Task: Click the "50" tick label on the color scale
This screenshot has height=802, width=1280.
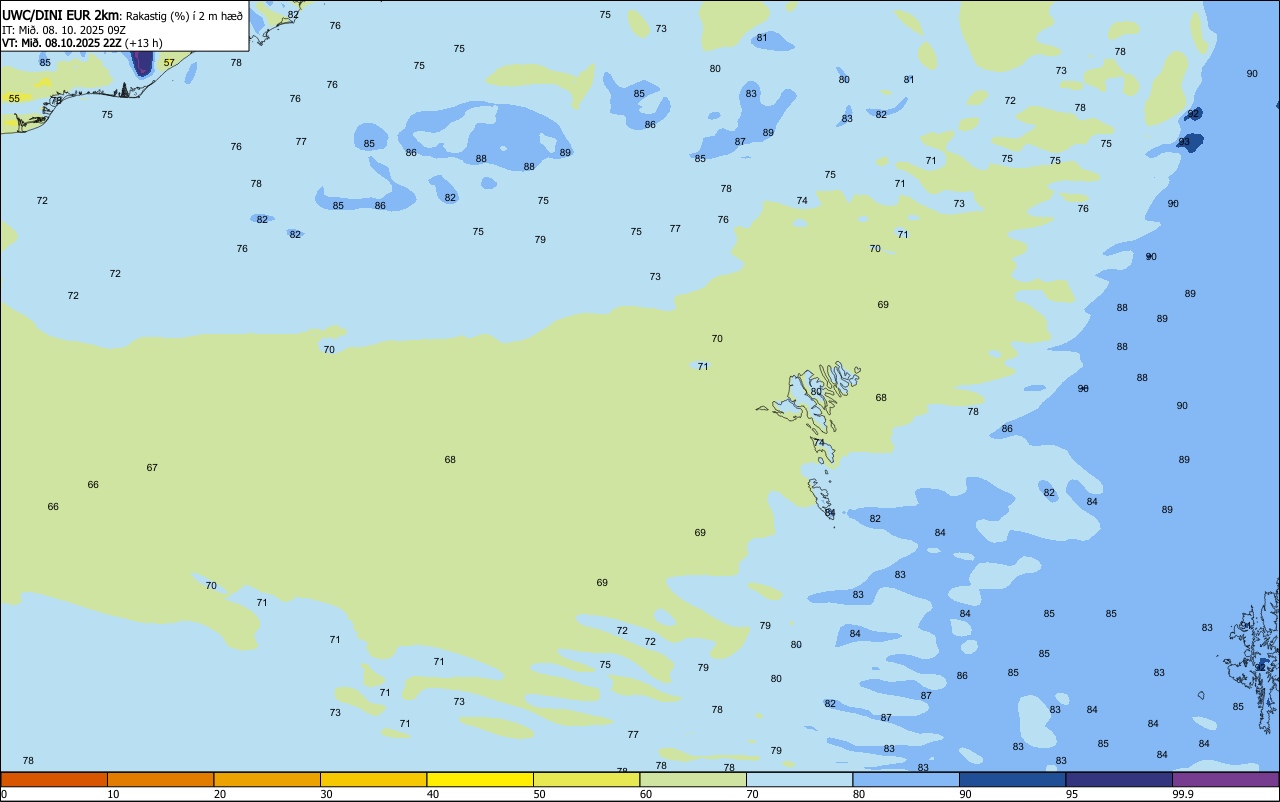Action: pos(540,794)
